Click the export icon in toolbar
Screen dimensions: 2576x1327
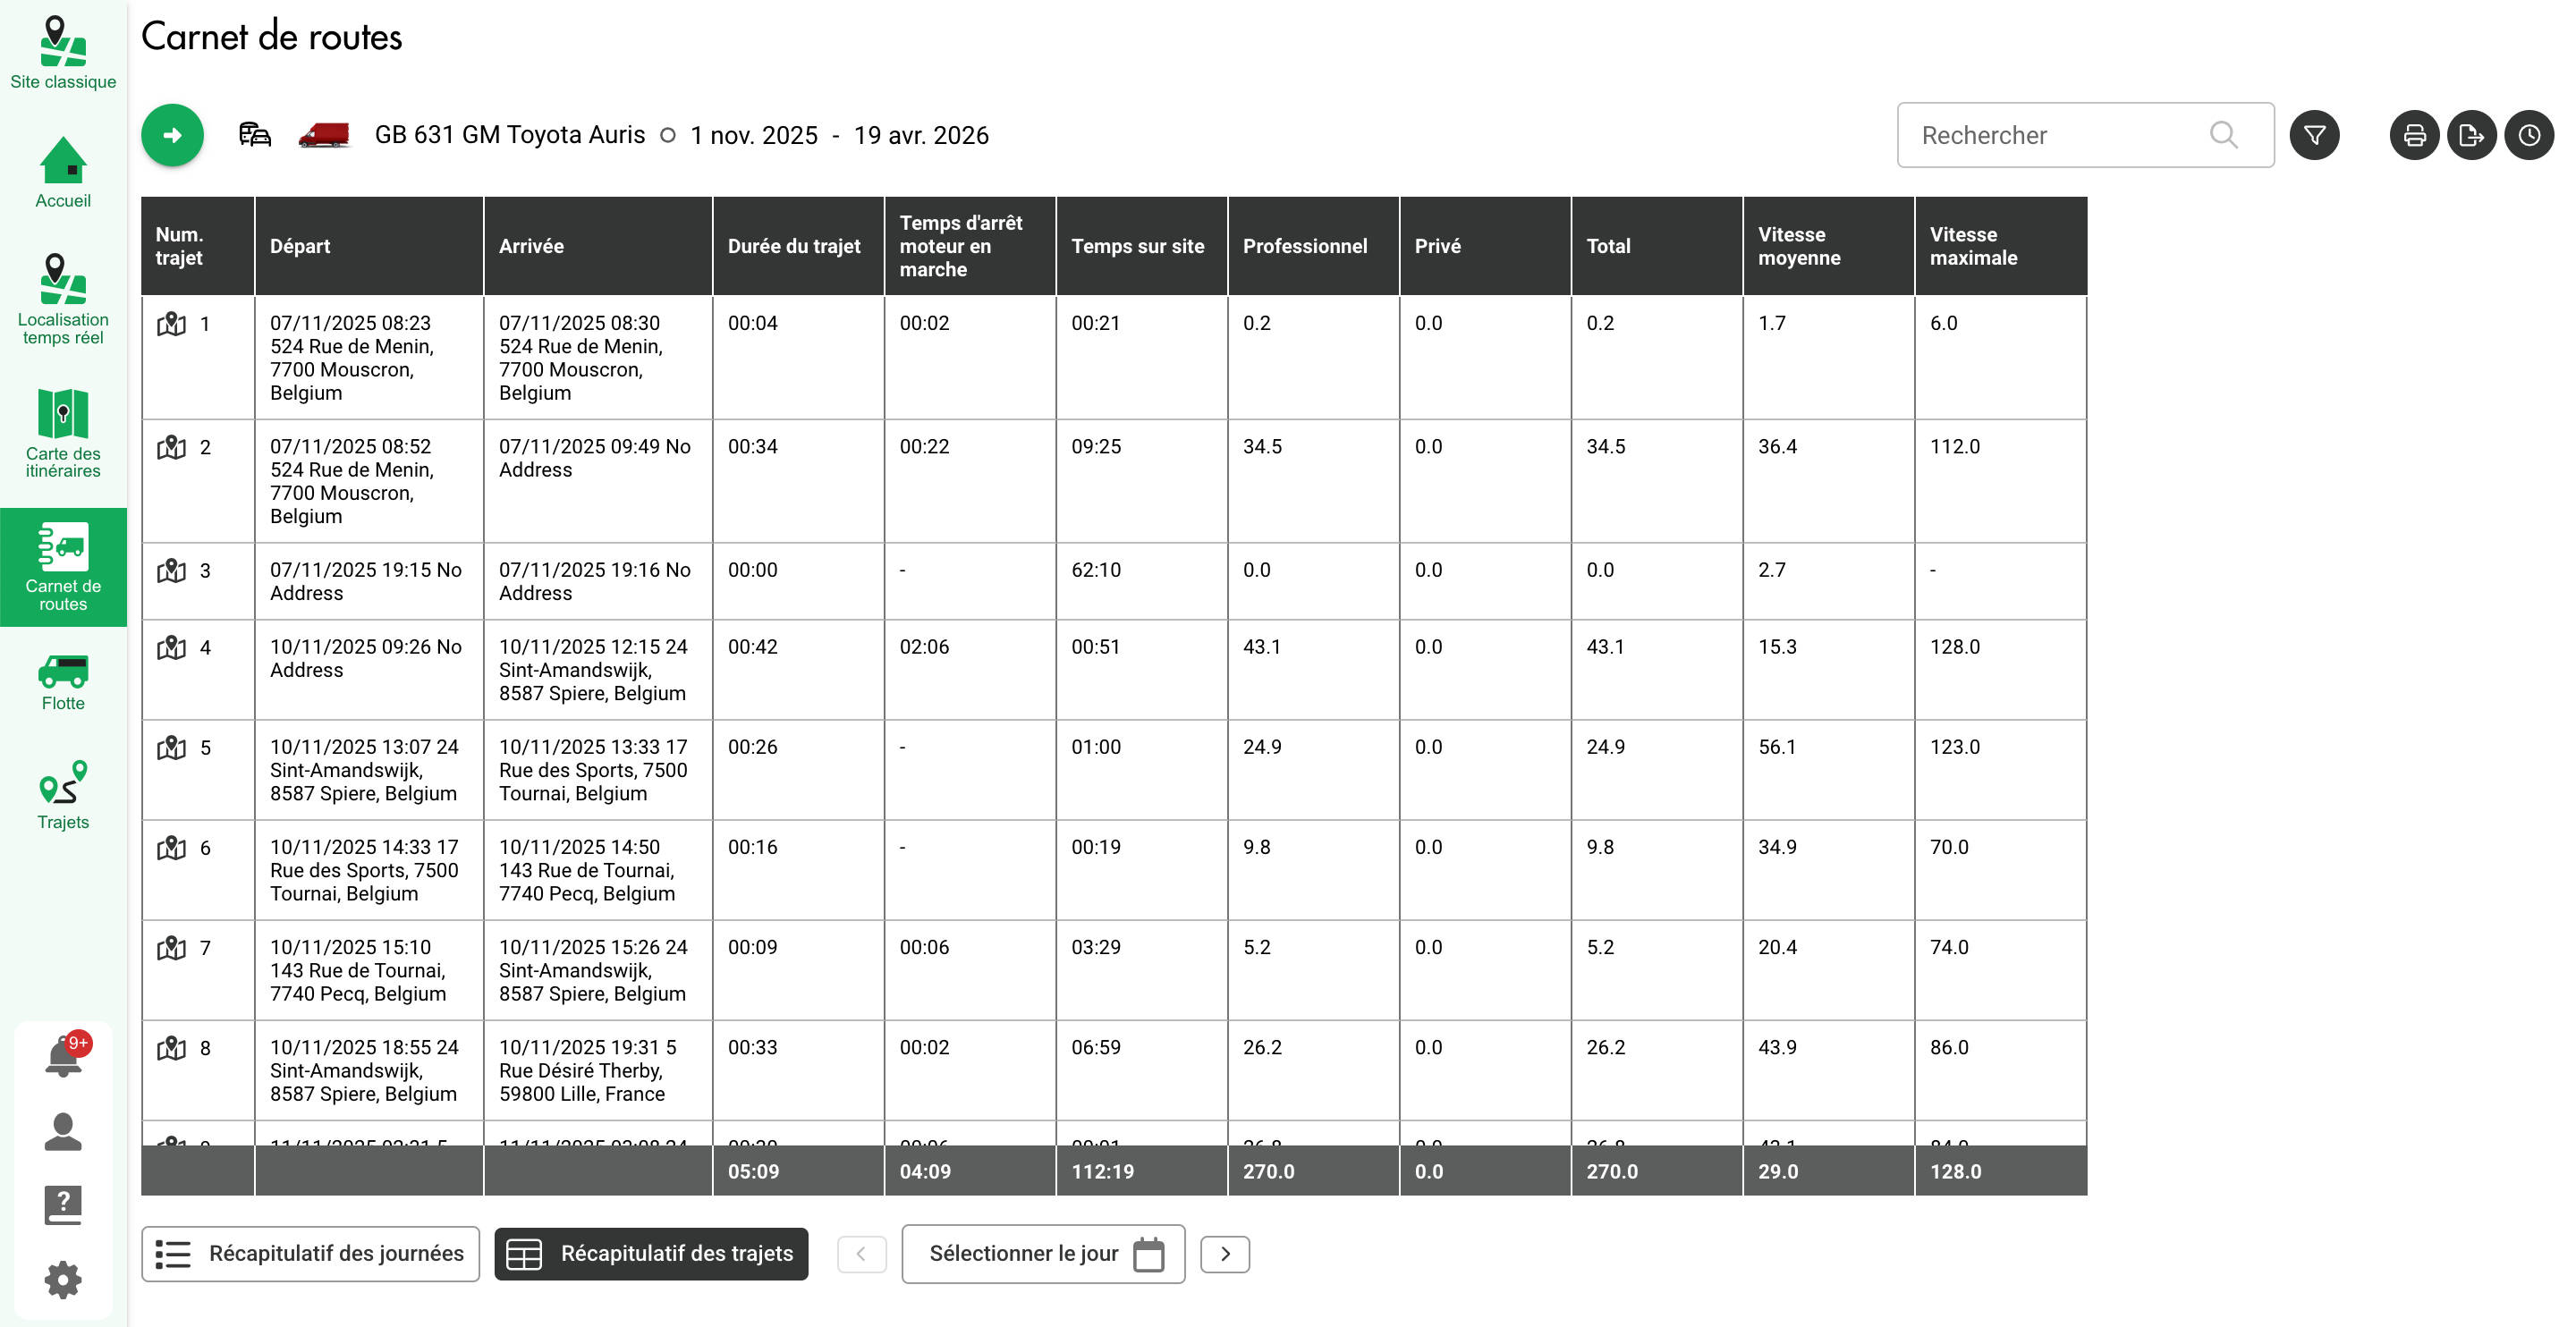2471,135
